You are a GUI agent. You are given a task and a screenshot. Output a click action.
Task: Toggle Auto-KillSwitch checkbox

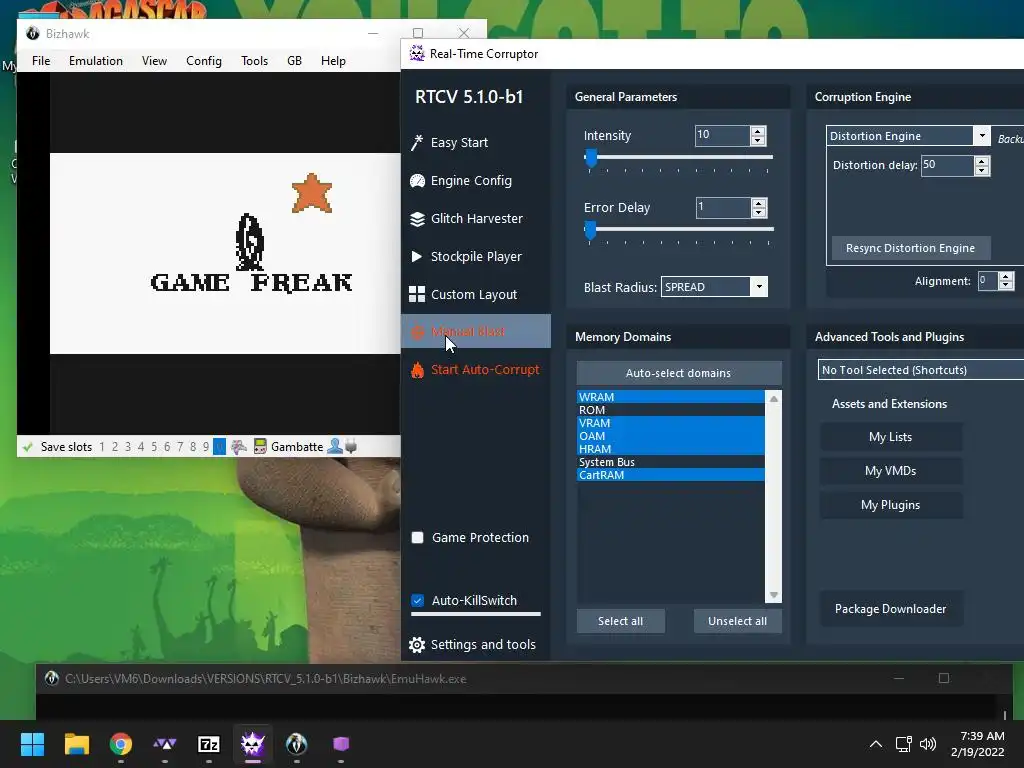coord(417,600)
